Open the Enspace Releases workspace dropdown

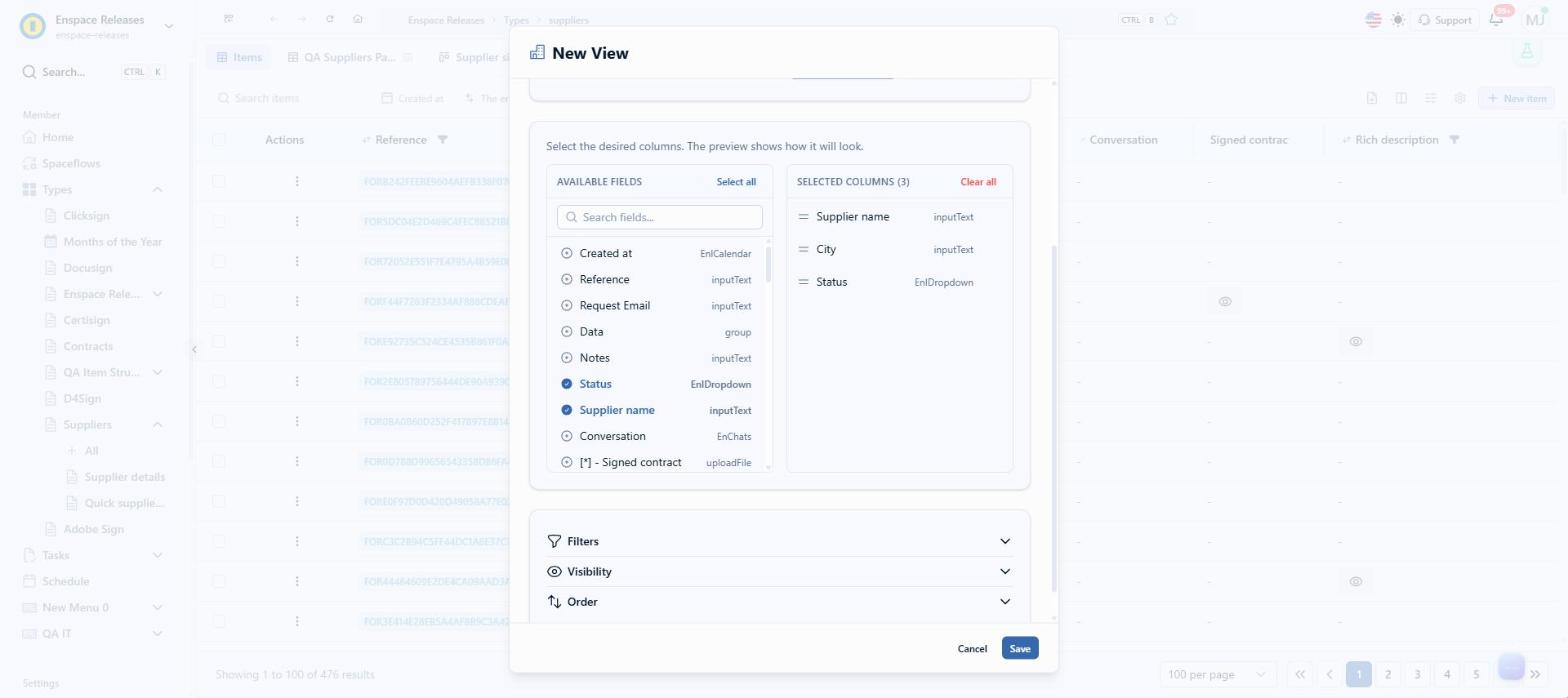tap(168, 26)
